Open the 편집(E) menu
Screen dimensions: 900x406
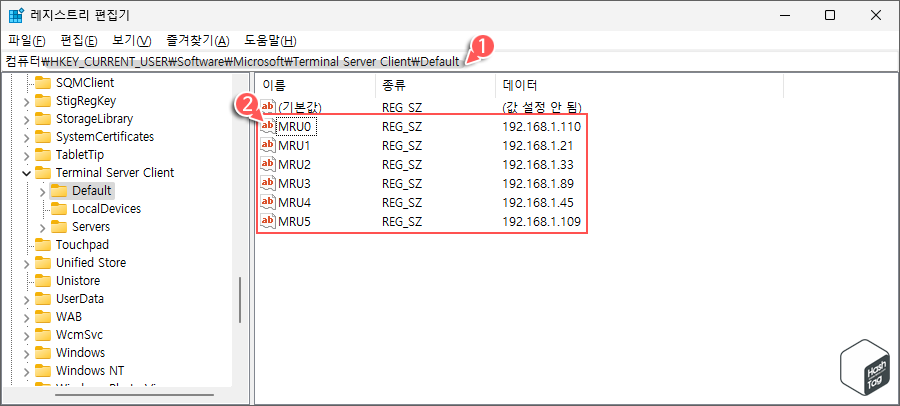(79, 41)
